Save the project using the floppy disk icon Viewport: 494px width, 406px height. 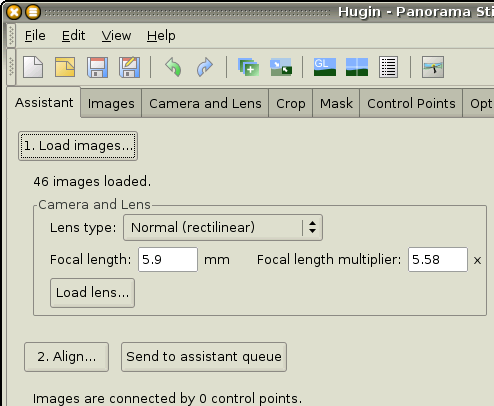tap(97, 67)
